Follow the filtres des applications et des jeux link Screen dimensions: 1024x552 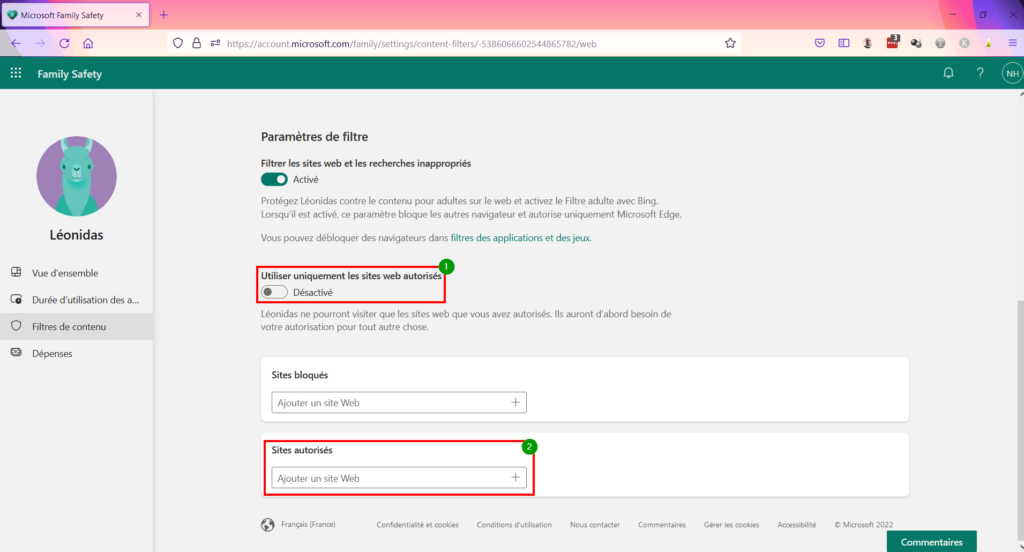520,238
